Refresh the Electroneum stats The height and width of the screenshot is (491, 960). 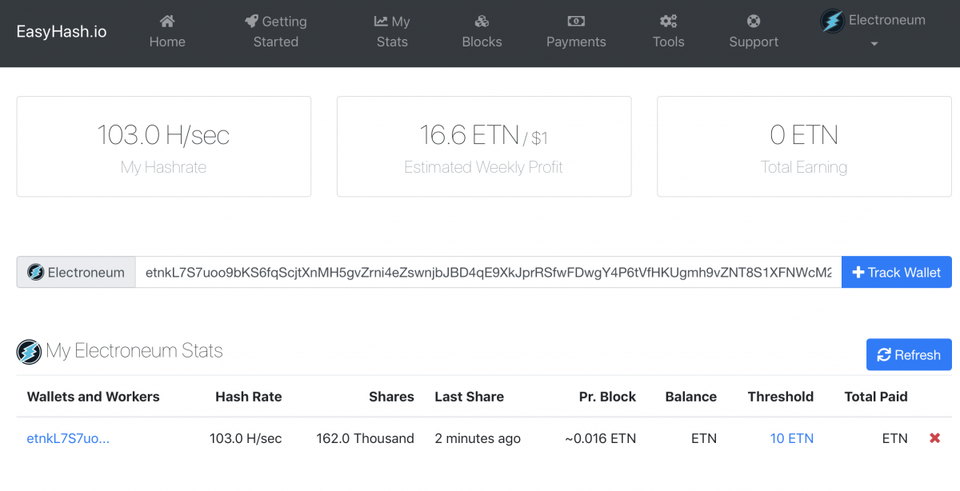point(909,354)
